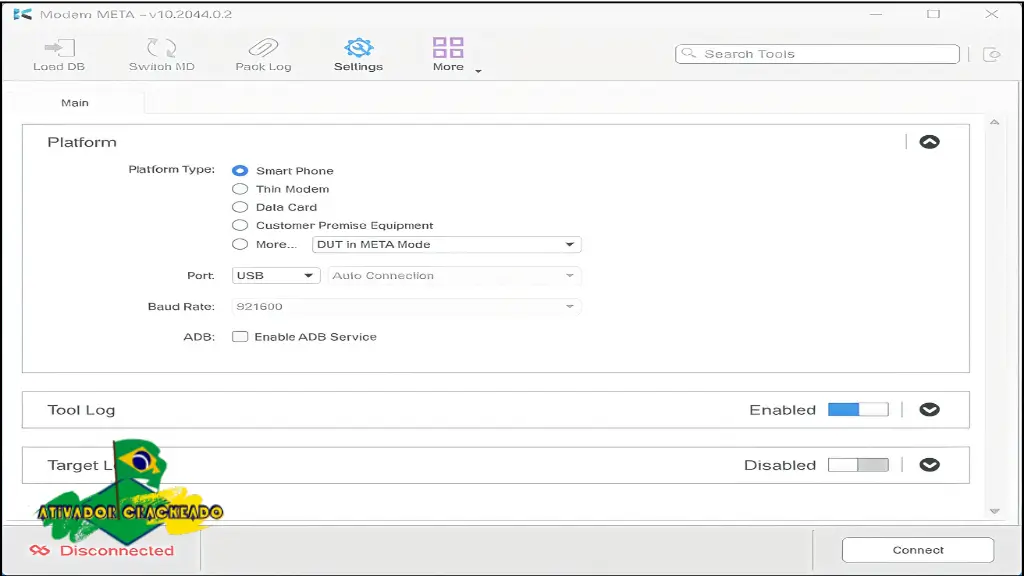Click the Tool Log heading text
Screen dimensions: 1024x576
81,410
